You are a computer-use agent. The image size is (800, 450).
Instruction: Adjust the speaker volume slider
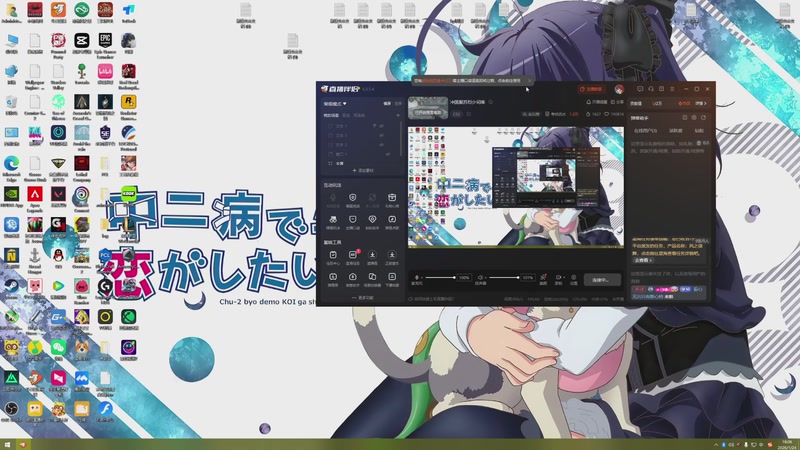tap(504, 278)
